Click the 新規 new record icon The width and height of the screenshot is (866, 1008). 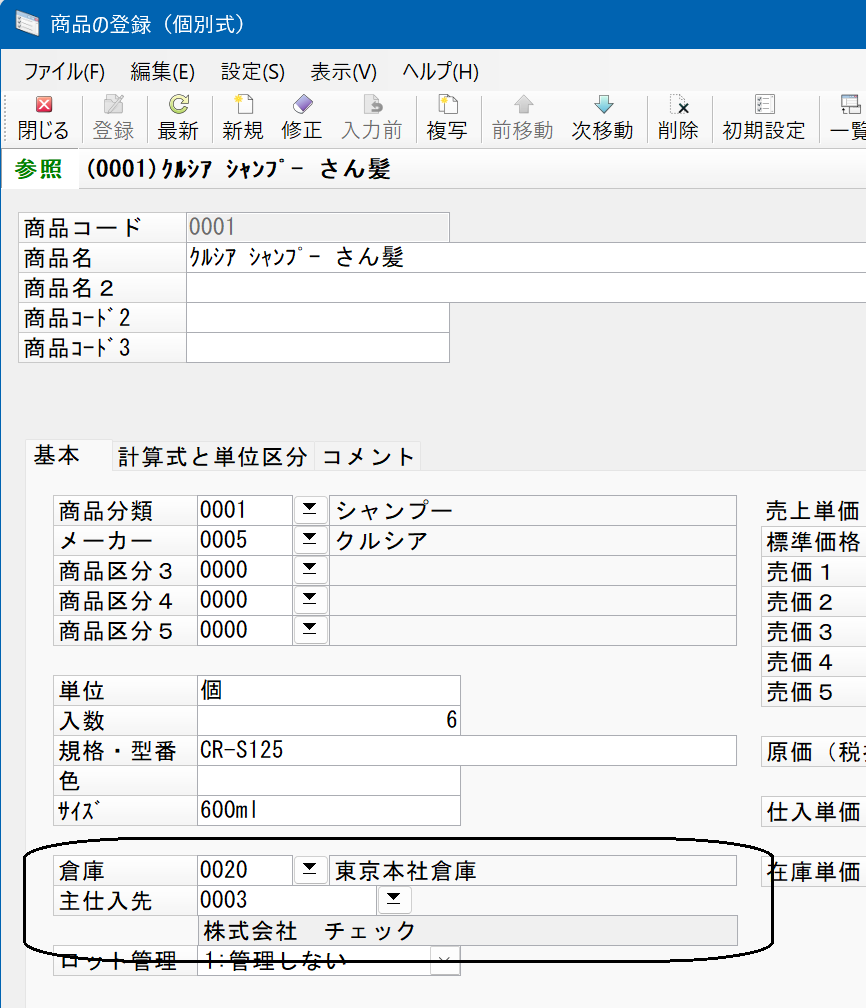243,104
